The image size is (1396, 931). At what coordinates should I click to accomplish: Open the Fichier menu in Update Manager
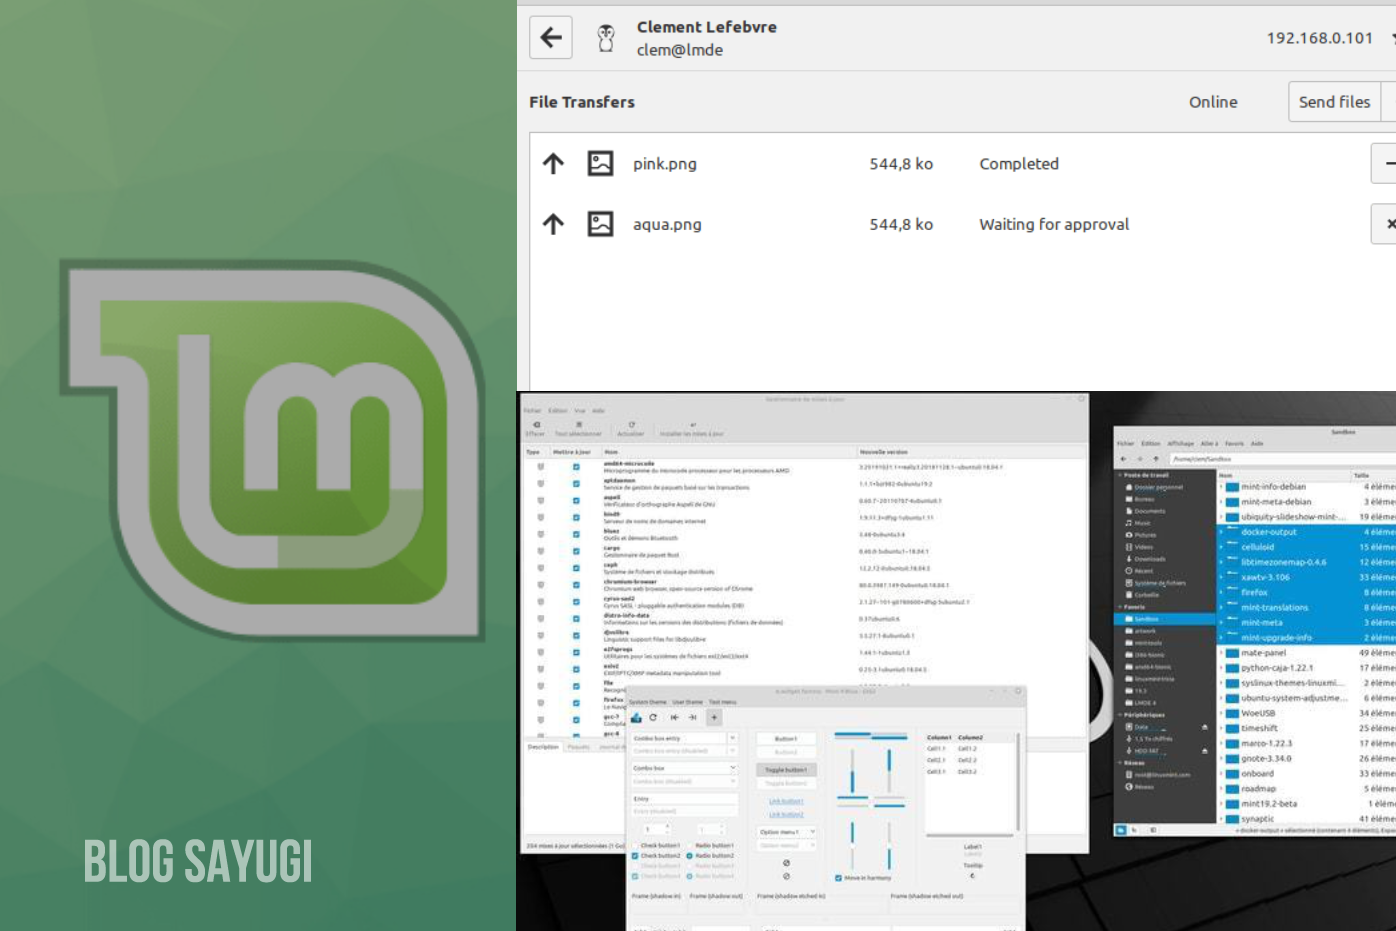click(x=532, y=410)
